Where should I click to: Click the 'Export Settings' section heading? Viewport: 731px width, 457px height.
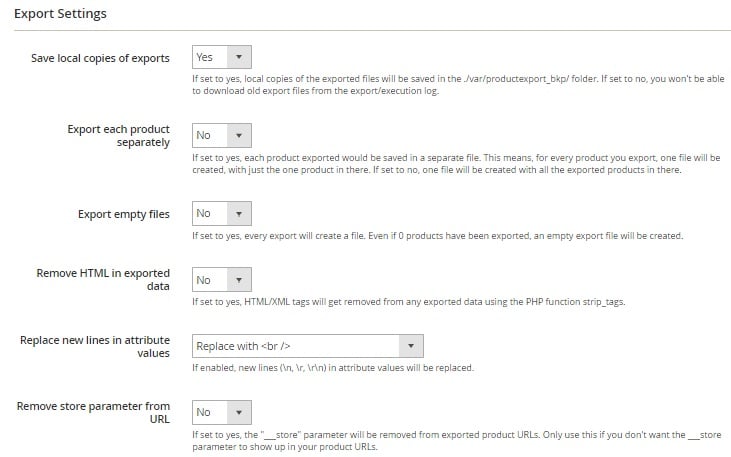[60, 14]
